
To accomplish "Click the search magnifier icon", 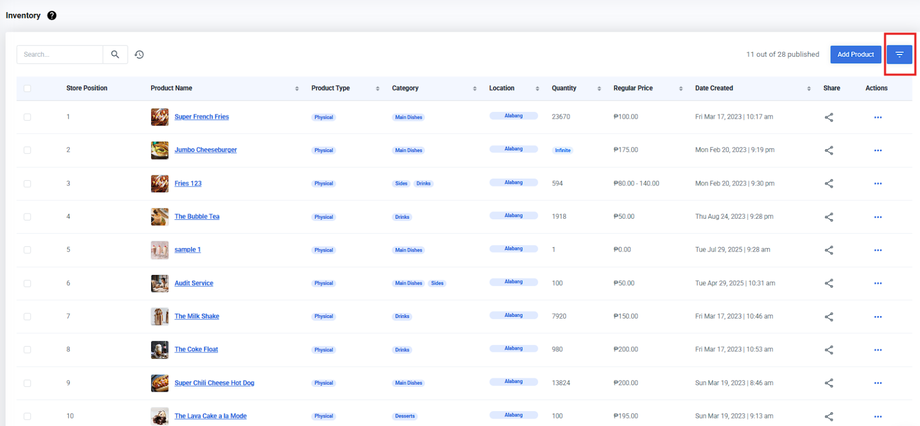I will (x=115, y=55).
